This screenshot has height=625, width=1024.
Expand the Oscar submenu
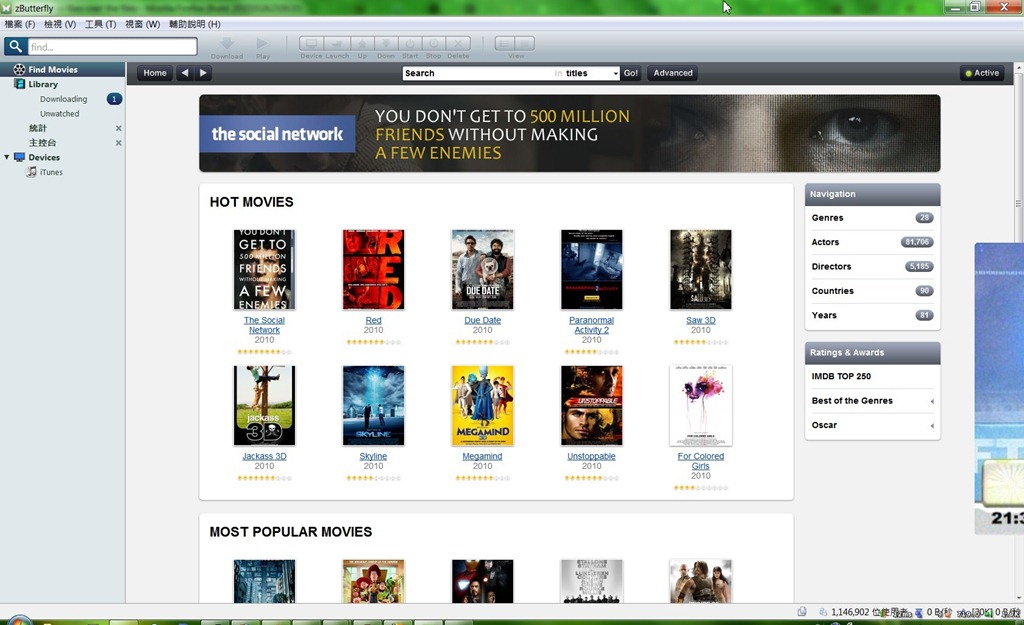coord(872,425)
